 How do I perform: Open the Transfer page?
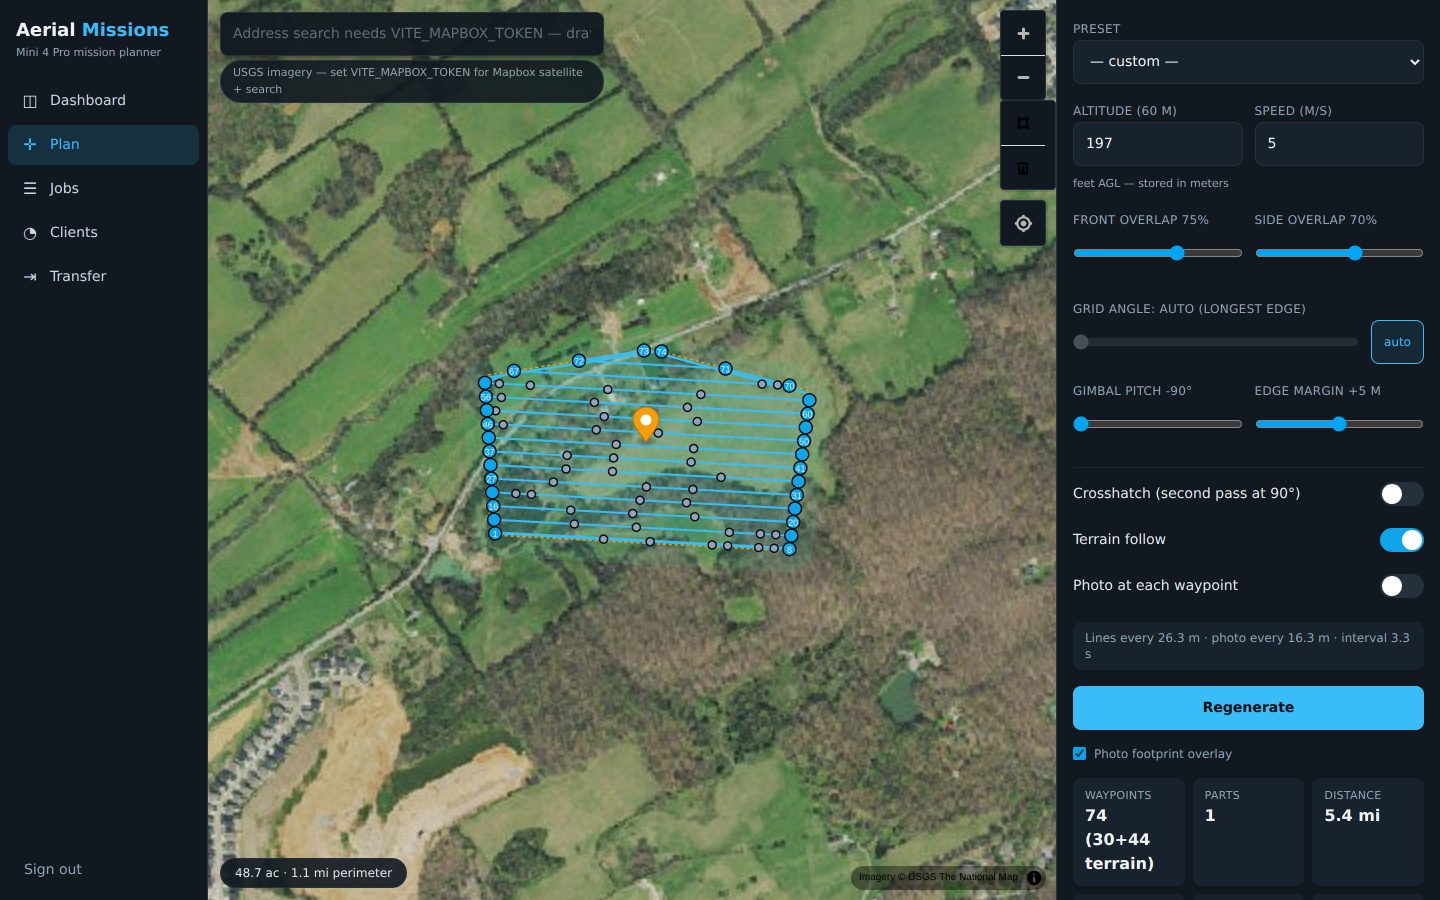103,276
